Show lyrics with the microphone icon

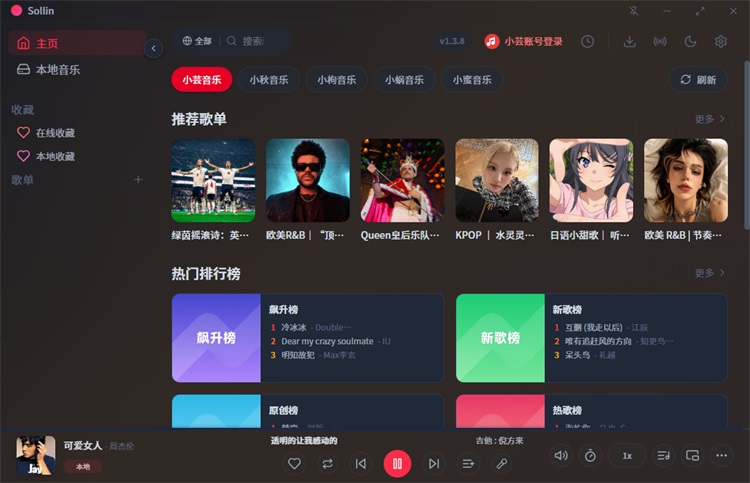tap(502, 463)
